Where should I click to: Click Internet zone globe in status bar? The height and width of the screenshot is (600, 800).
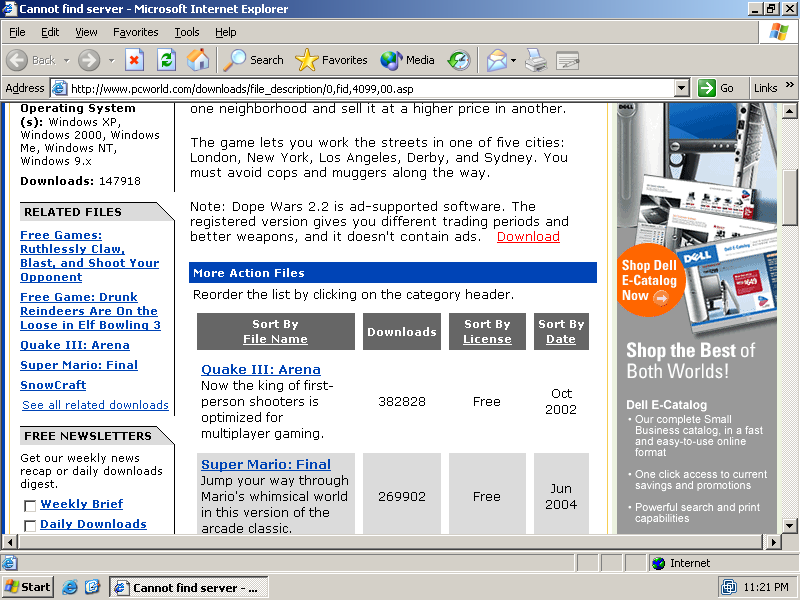point(659,563)
